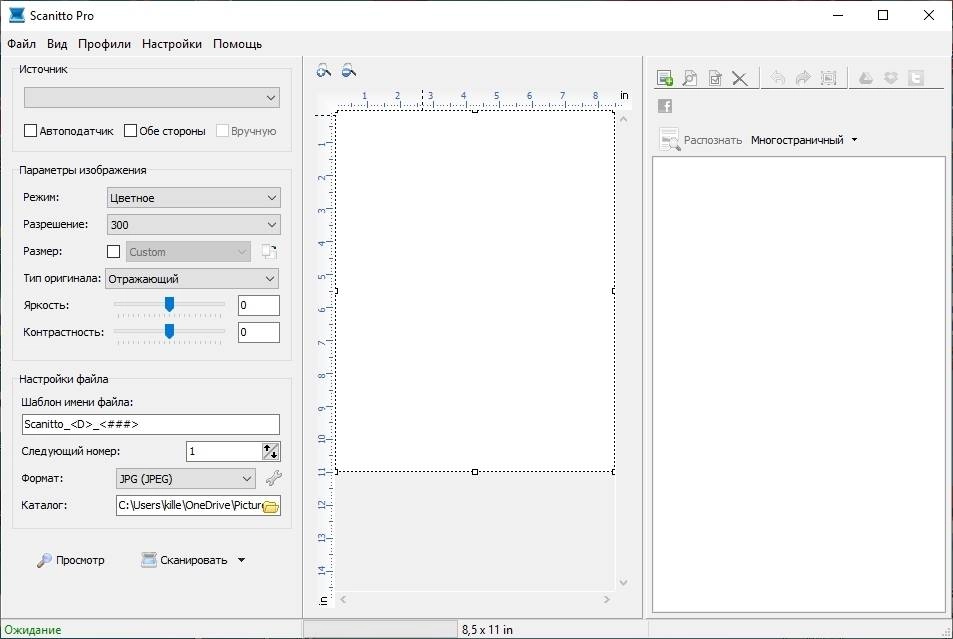Click the Просмотр preview button
This screenshot has height=639, width=953.
(71, 560)
